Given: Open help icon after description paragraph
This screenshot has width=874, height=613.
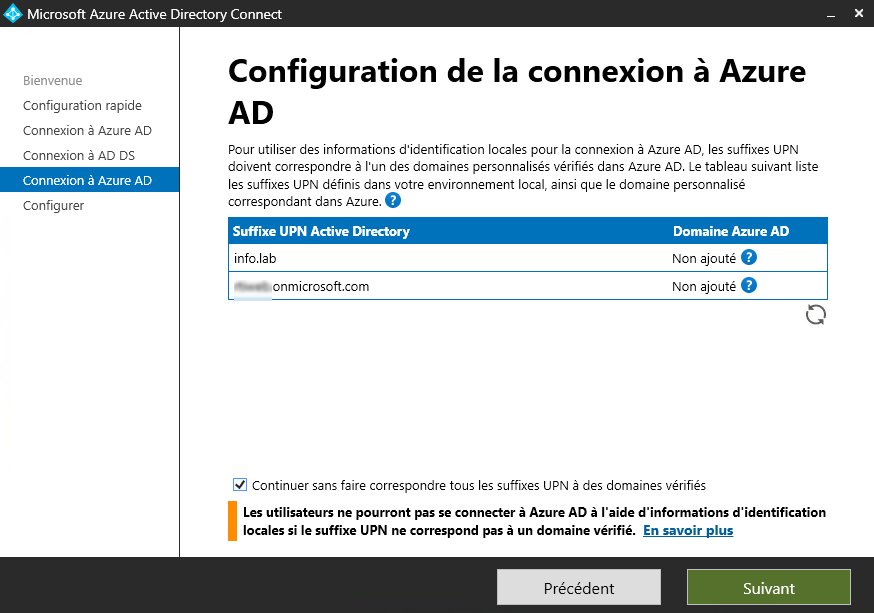Looking at the screenshot, I should [x=393, y=201].
